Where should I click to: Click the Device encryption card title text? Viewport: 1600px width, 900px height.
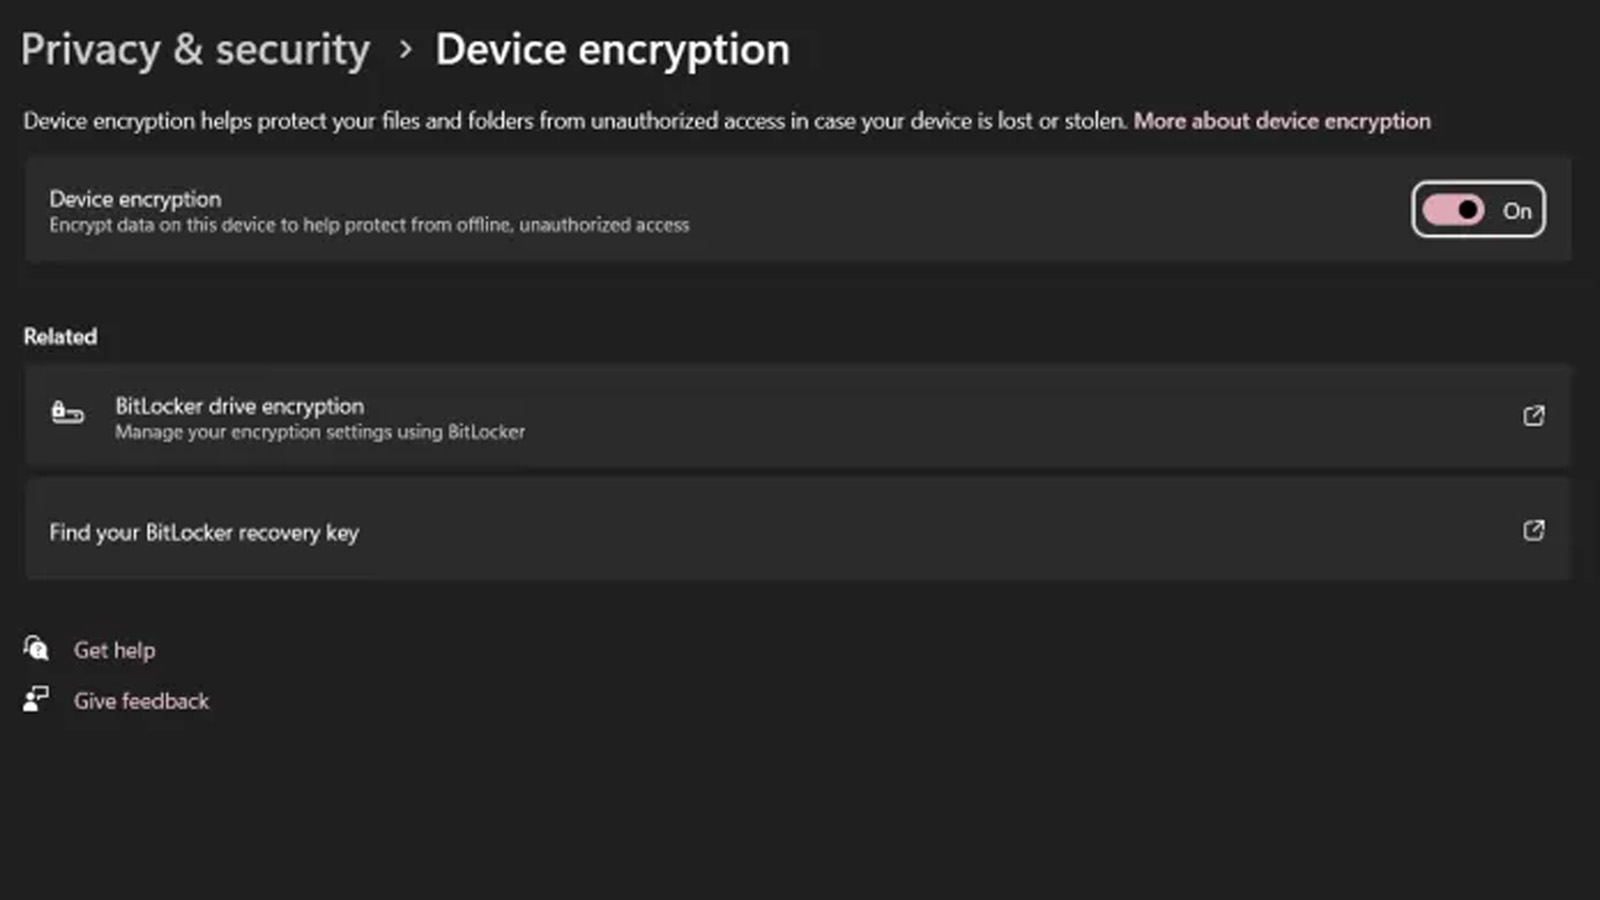136,199
